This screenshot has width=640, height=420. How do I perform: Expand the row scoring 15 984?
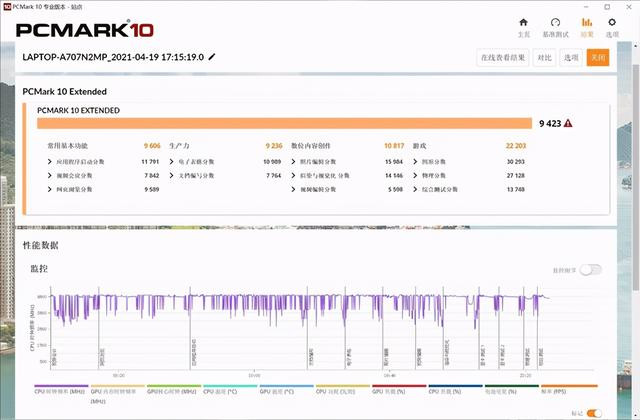pyautogui.click(x=293, y=162)
